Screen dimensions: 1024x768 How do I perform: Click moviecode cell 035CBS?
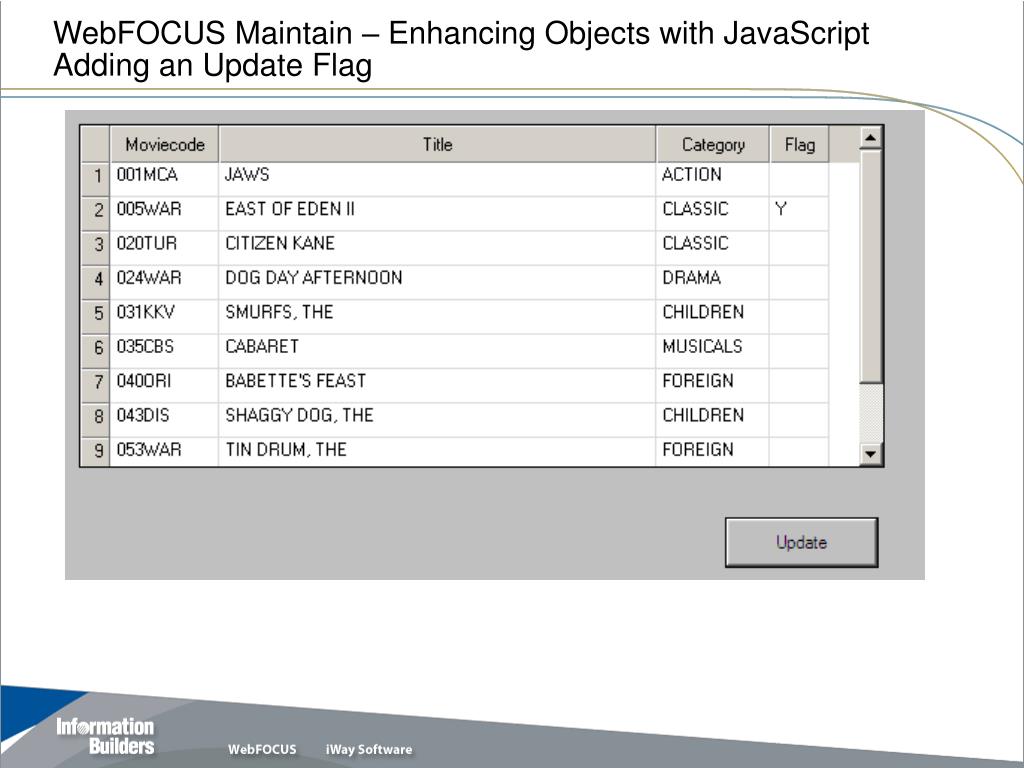point(165,351)
